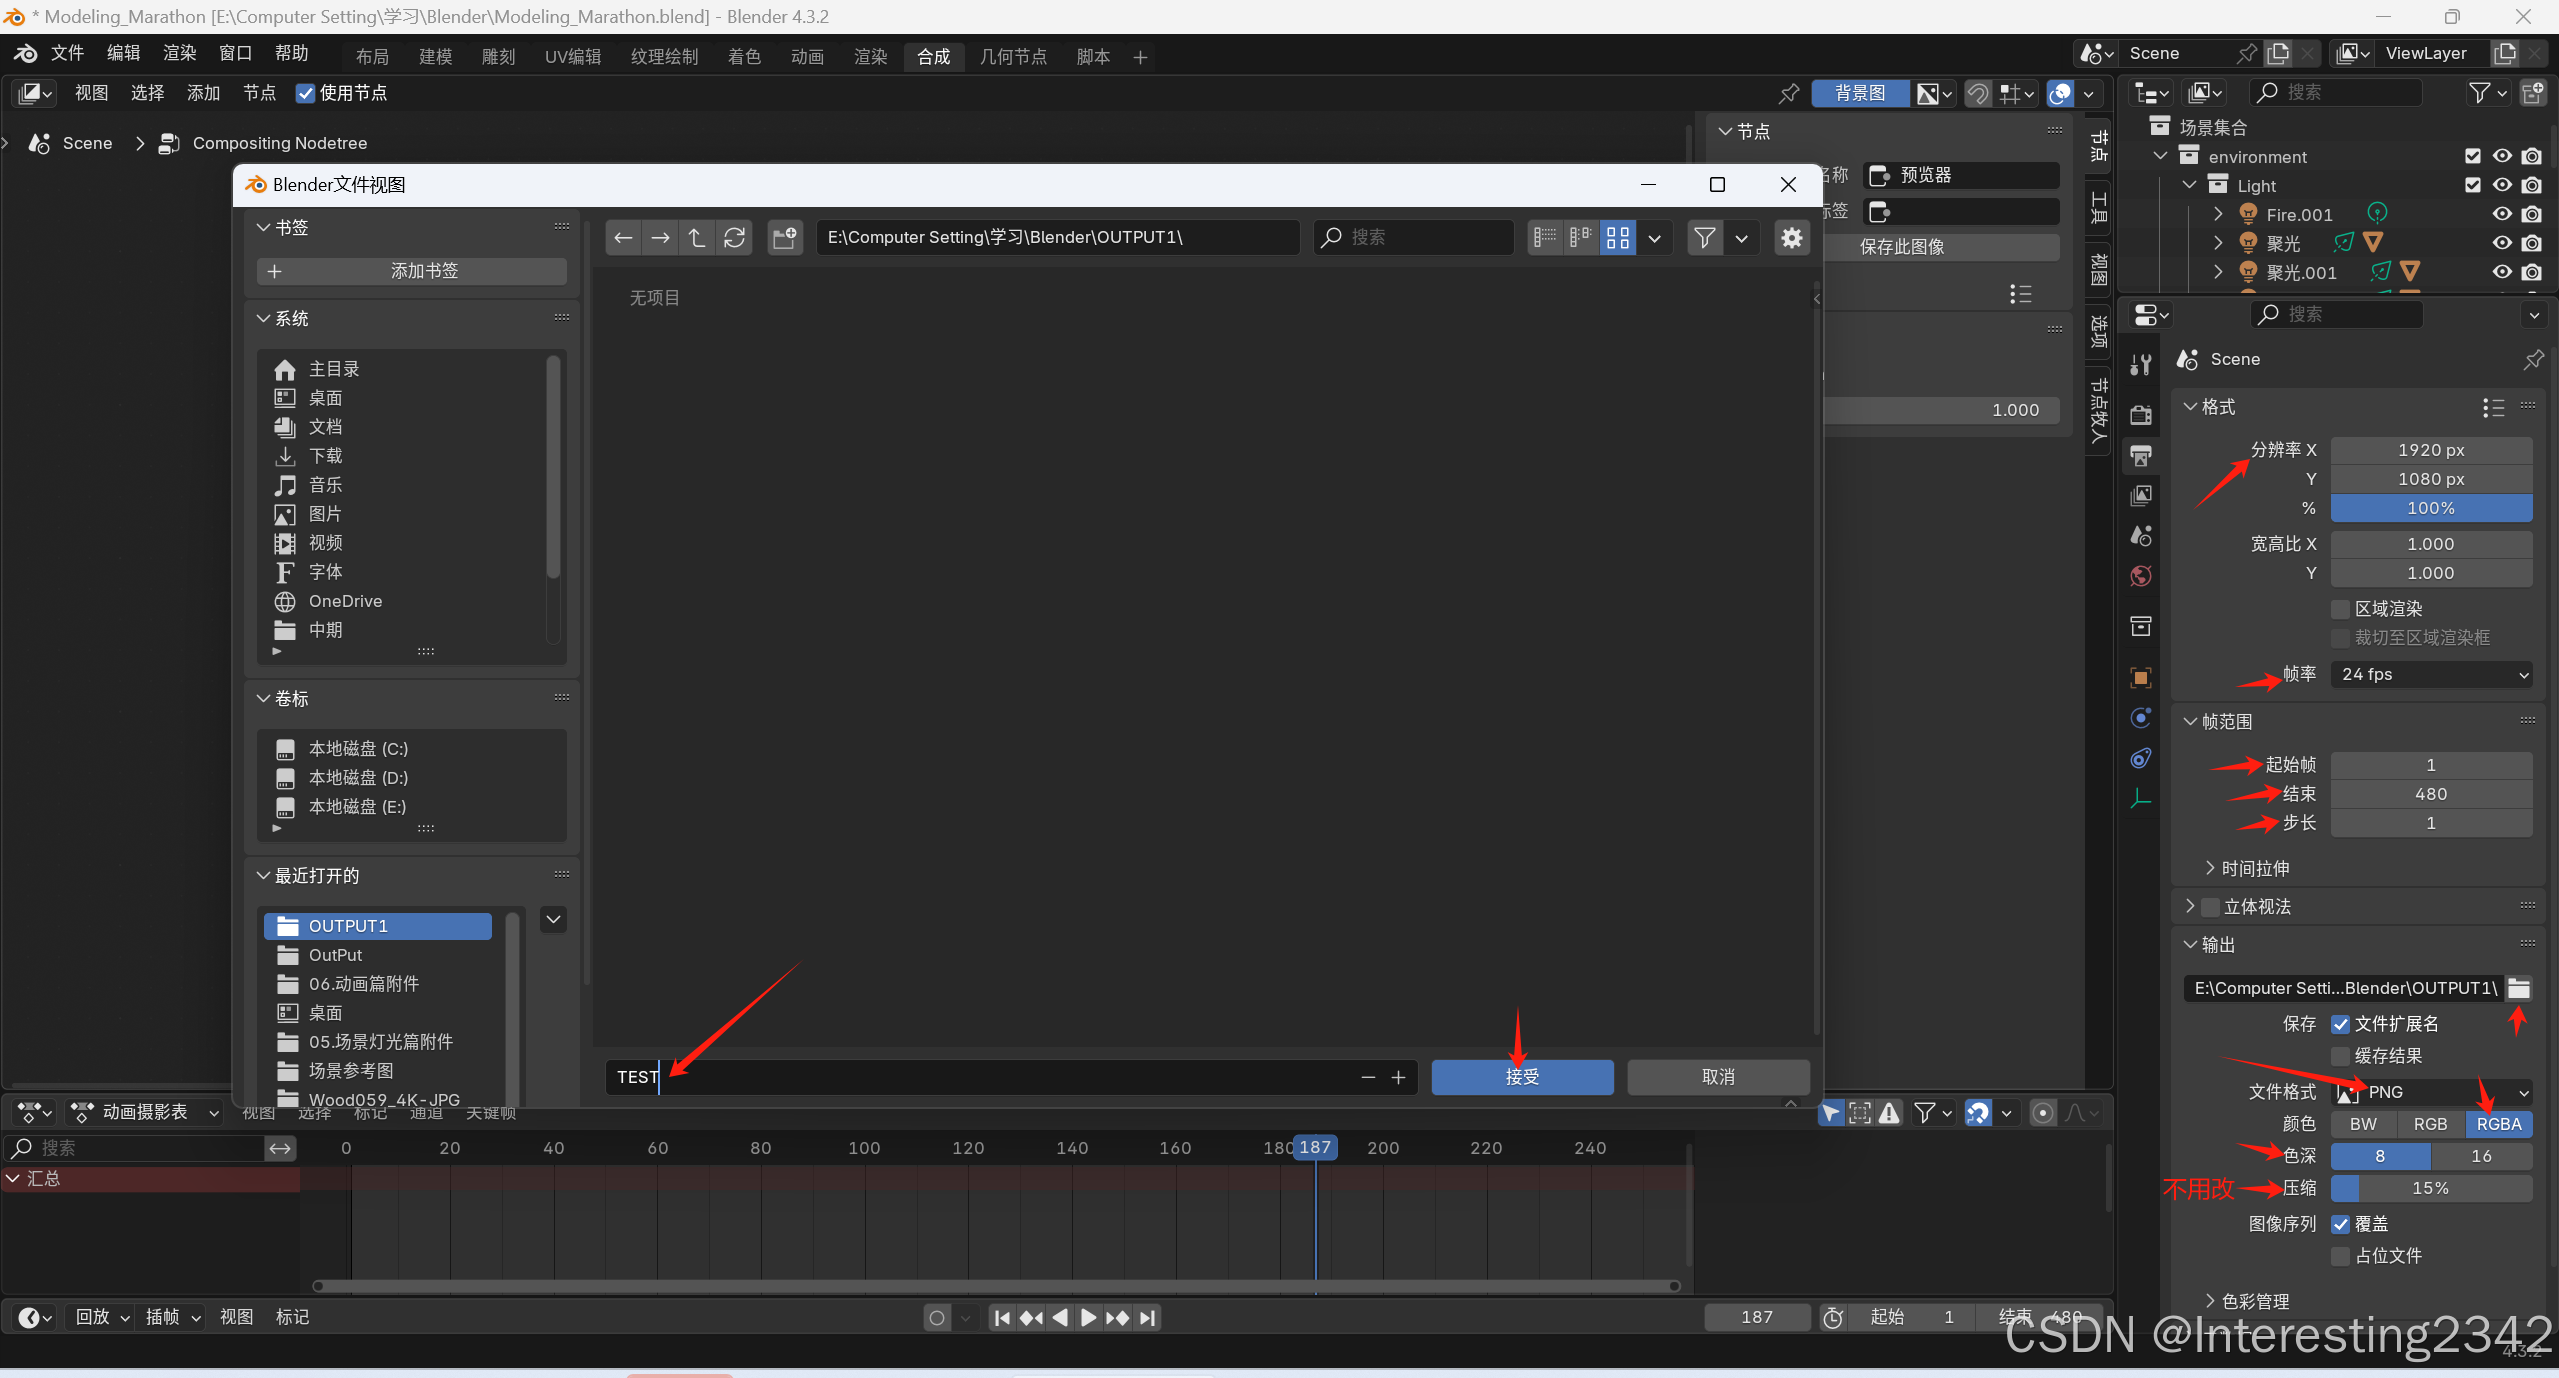Go to parent directory

(x=697, y=237)
